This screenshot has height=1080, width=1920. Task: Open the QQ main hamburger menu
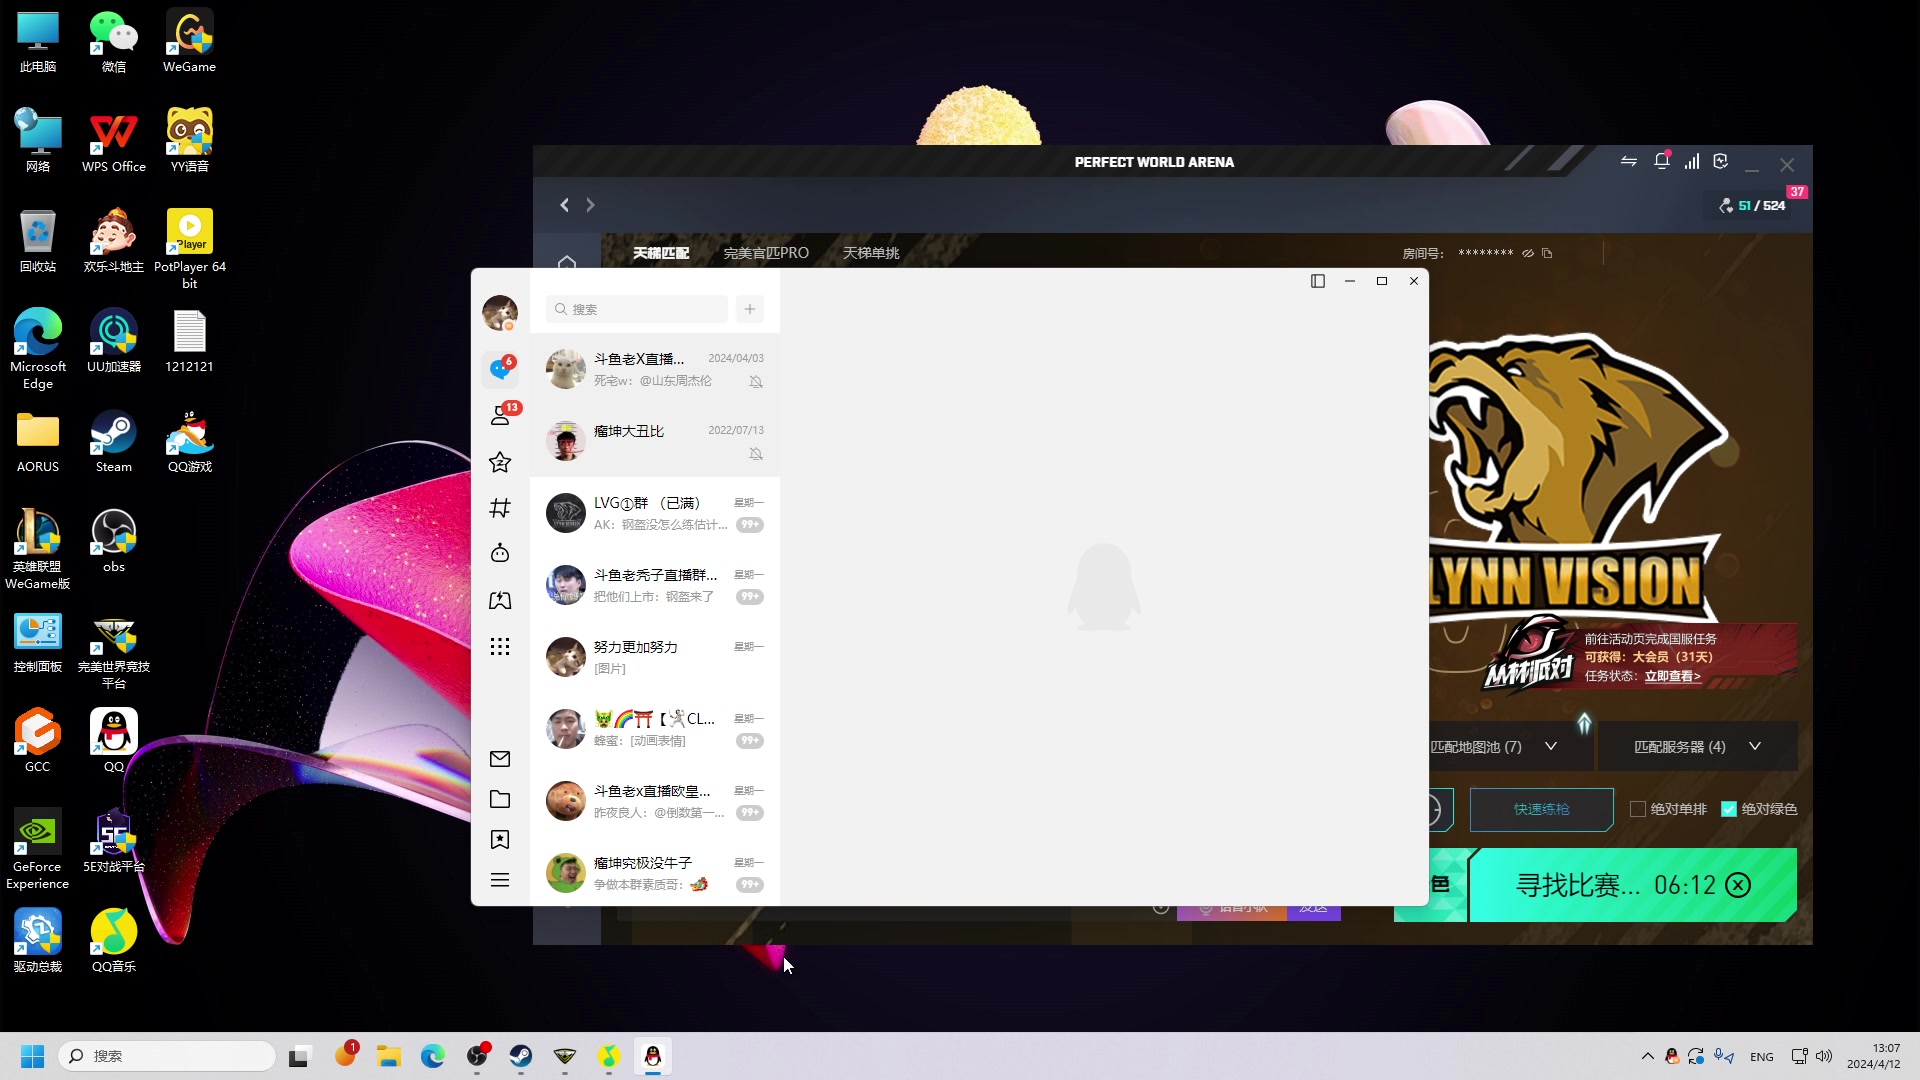point(500,880)
